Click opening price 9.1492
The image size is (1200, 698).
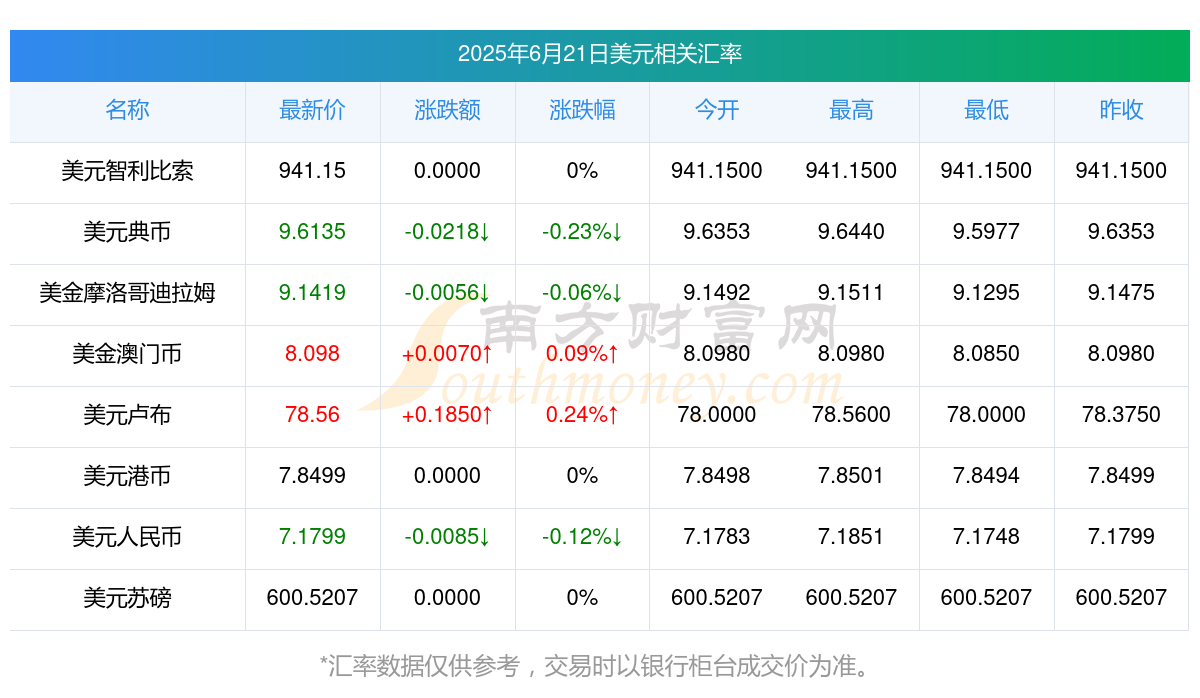pos(717,293)
